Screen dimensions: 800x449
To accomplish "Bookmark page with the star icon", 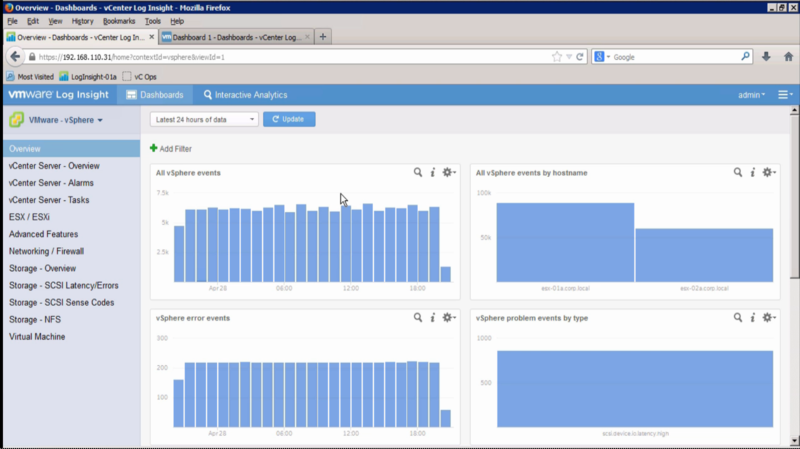I will [557, 57].
